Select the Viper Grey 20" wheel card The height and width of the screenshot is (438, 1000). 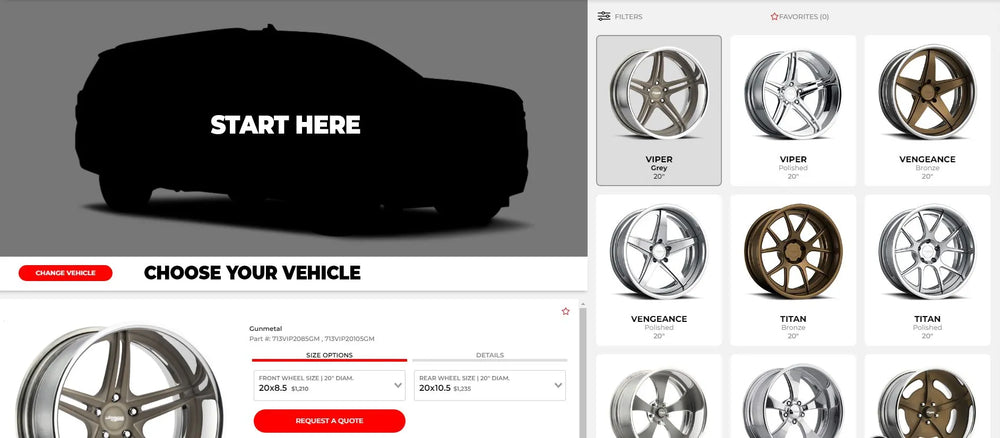tap(659, 110)
